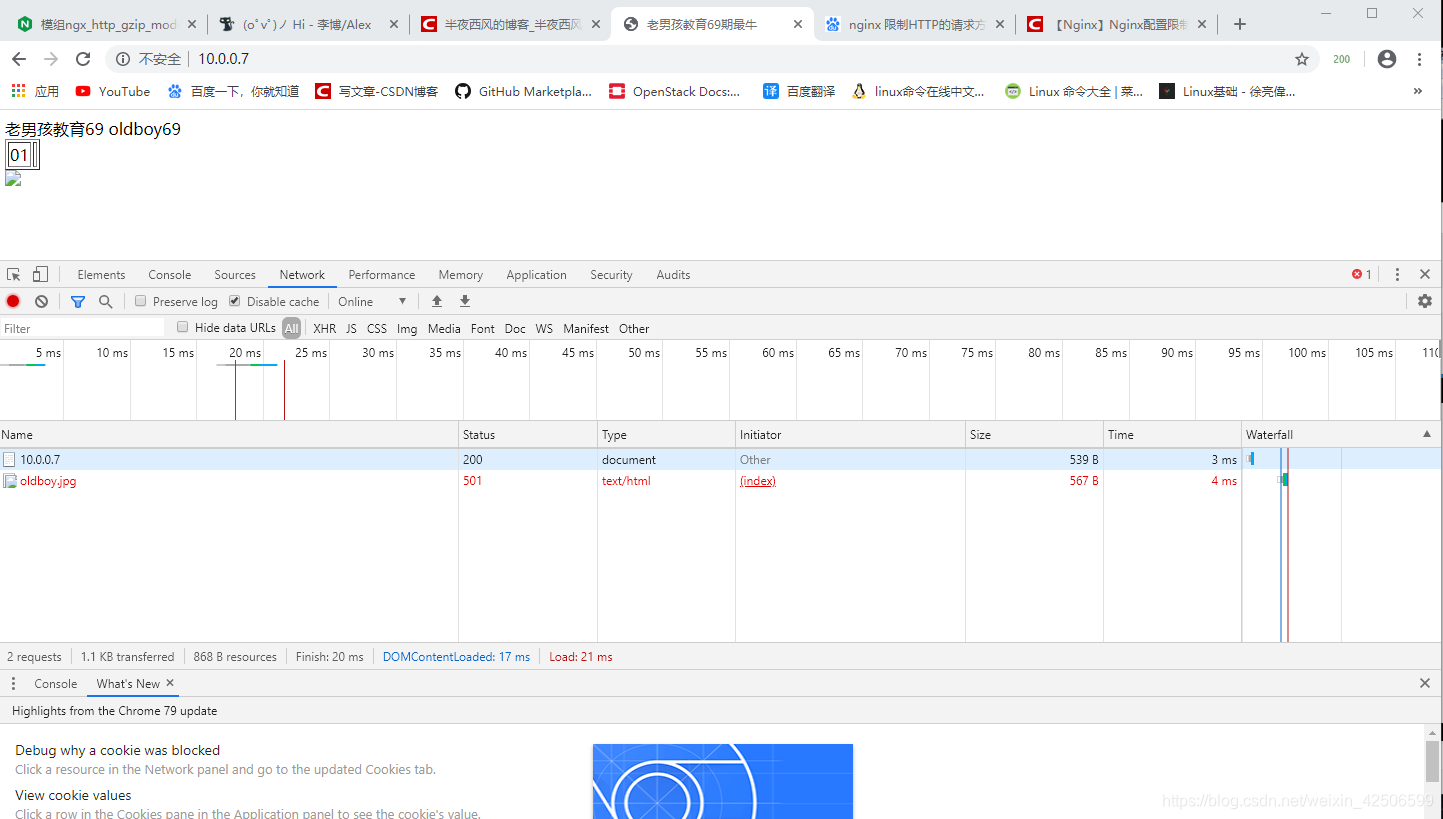
Task: Close the What's New drawer tab
Action: click(170, 683)
